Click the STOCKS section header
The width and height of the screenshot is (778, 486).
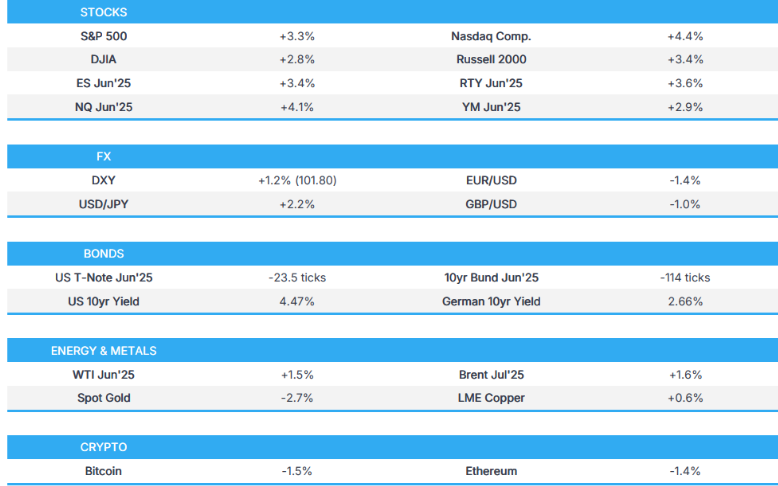(103, 12)
